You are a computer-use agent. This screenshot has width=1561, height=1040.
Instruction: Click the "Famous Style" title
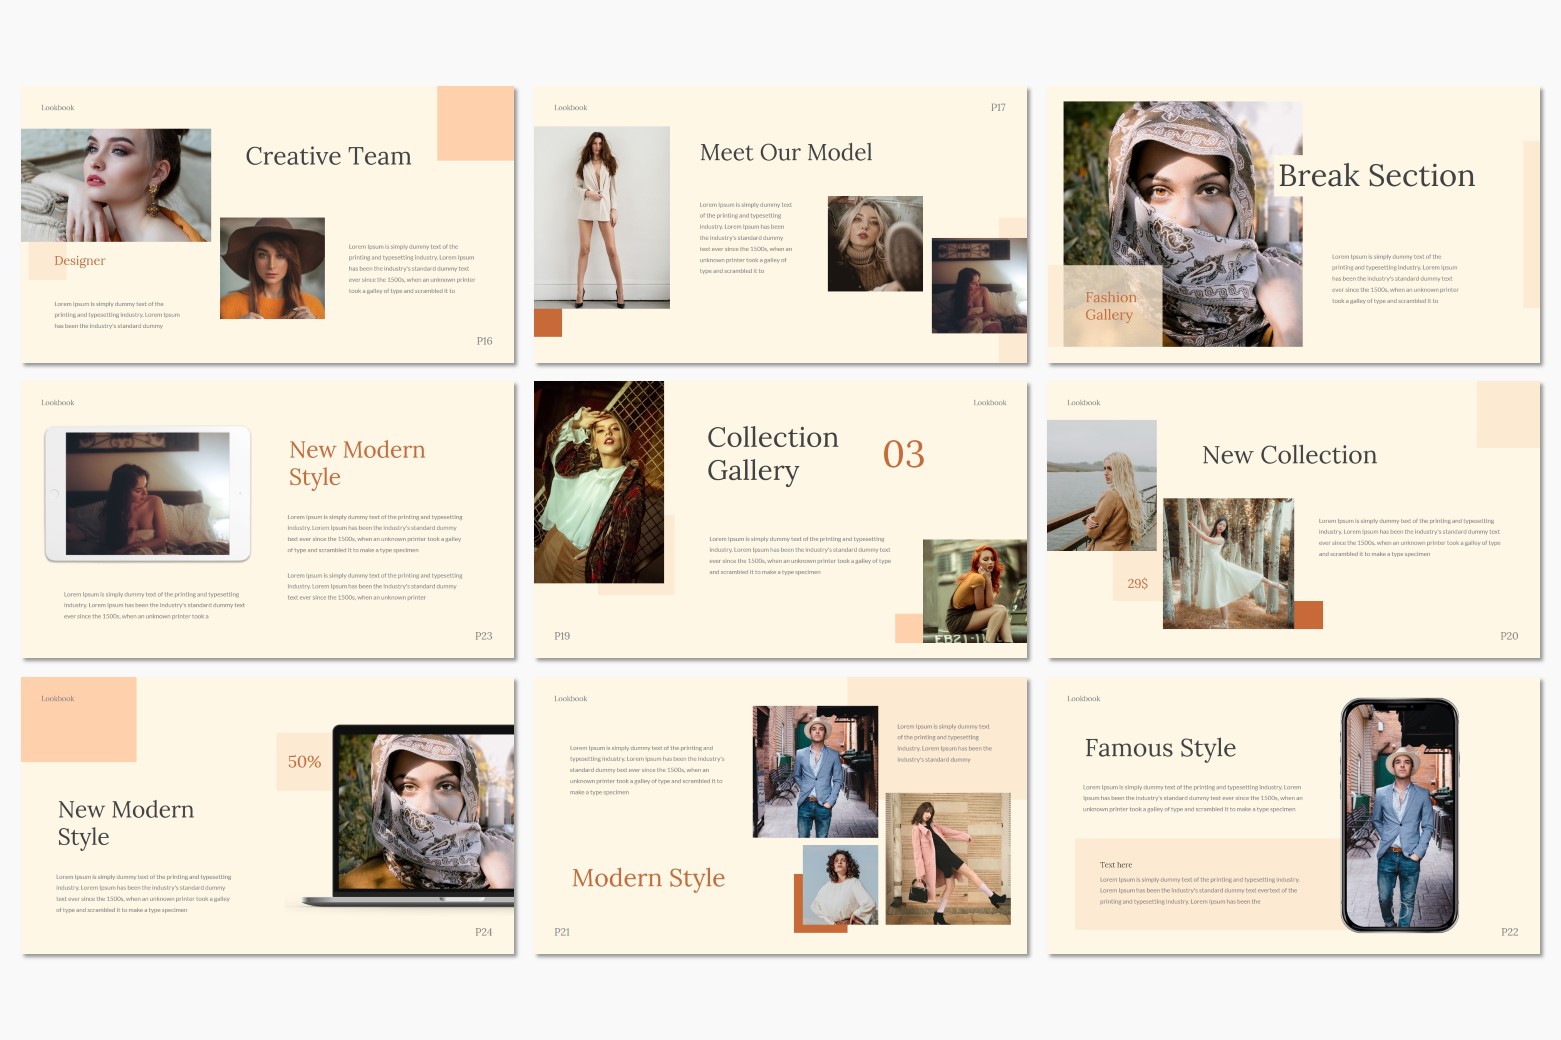[1159, 748]
